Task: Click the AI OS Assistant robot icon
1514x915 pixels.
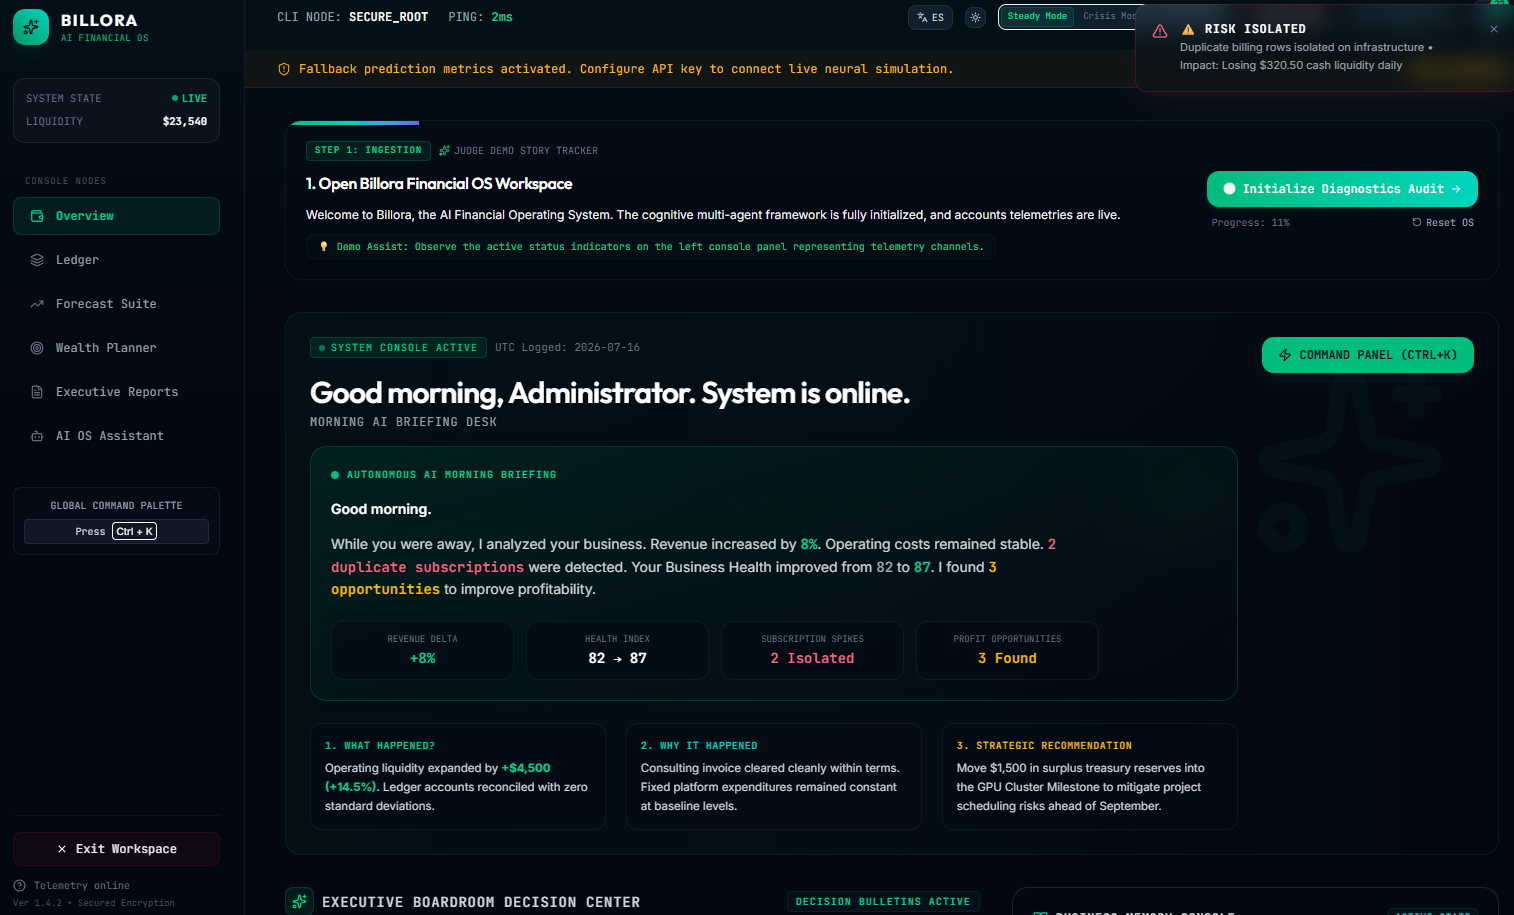Action: click(37, 436)
